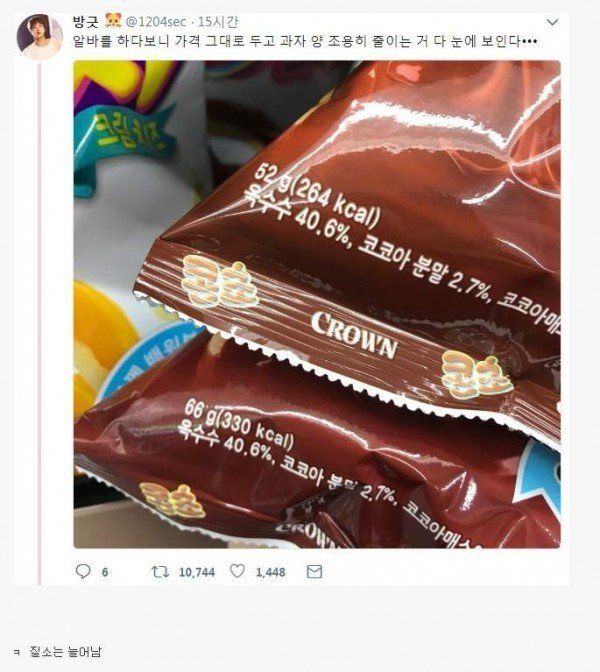This screenshot has width=600, height=672.
Task: Click the display name 방긋
Action: click(86, 21)
